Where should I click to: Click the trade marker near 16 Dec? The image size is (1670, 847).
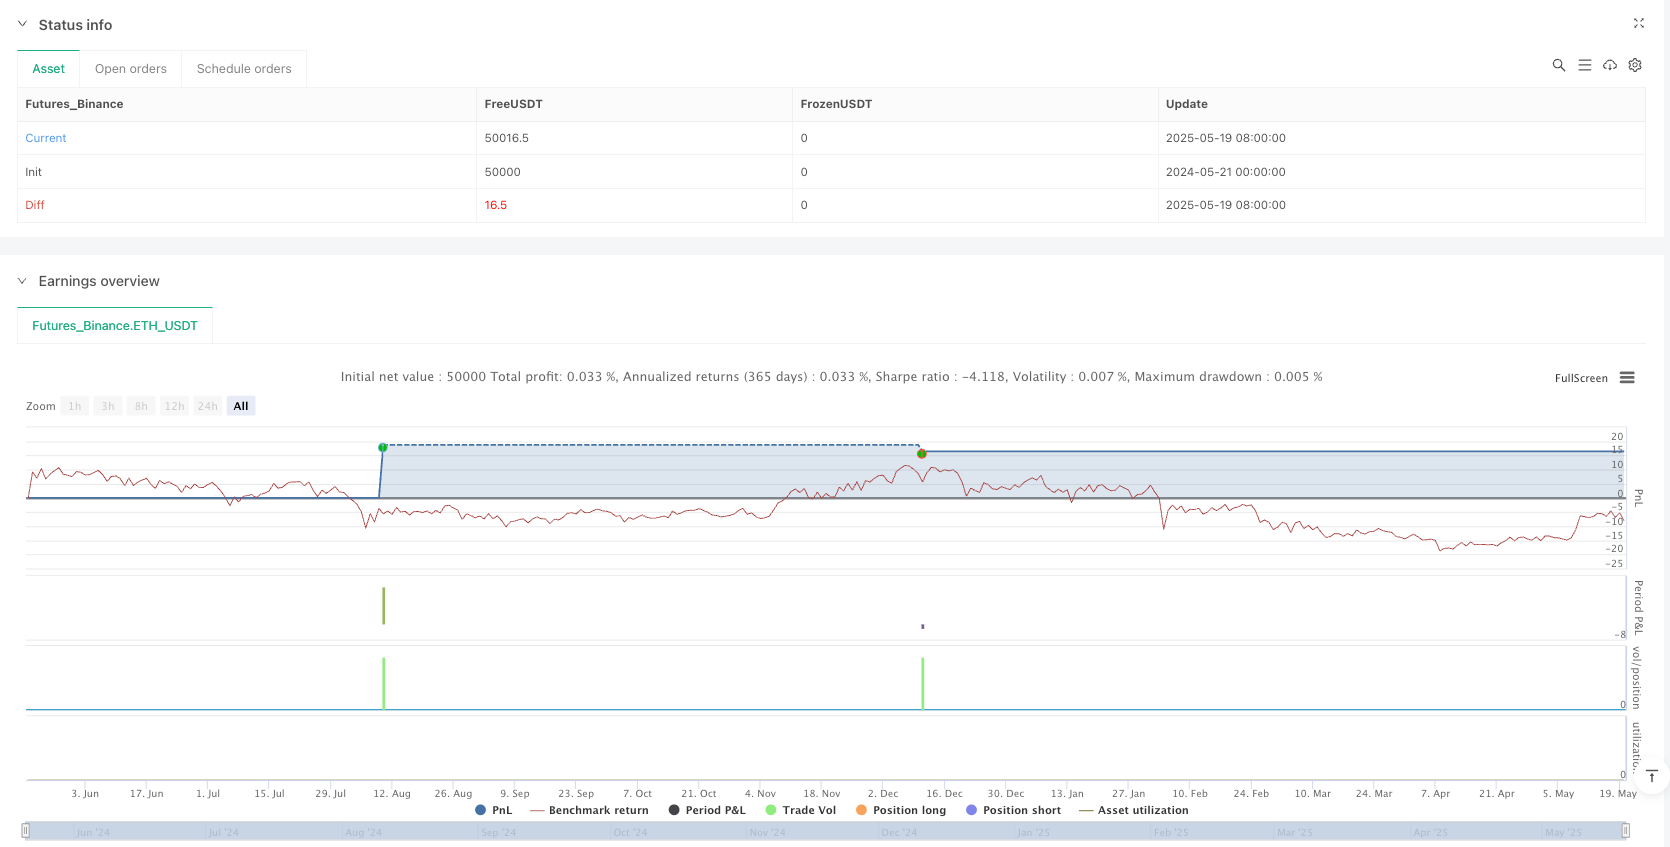pos(922,454)
